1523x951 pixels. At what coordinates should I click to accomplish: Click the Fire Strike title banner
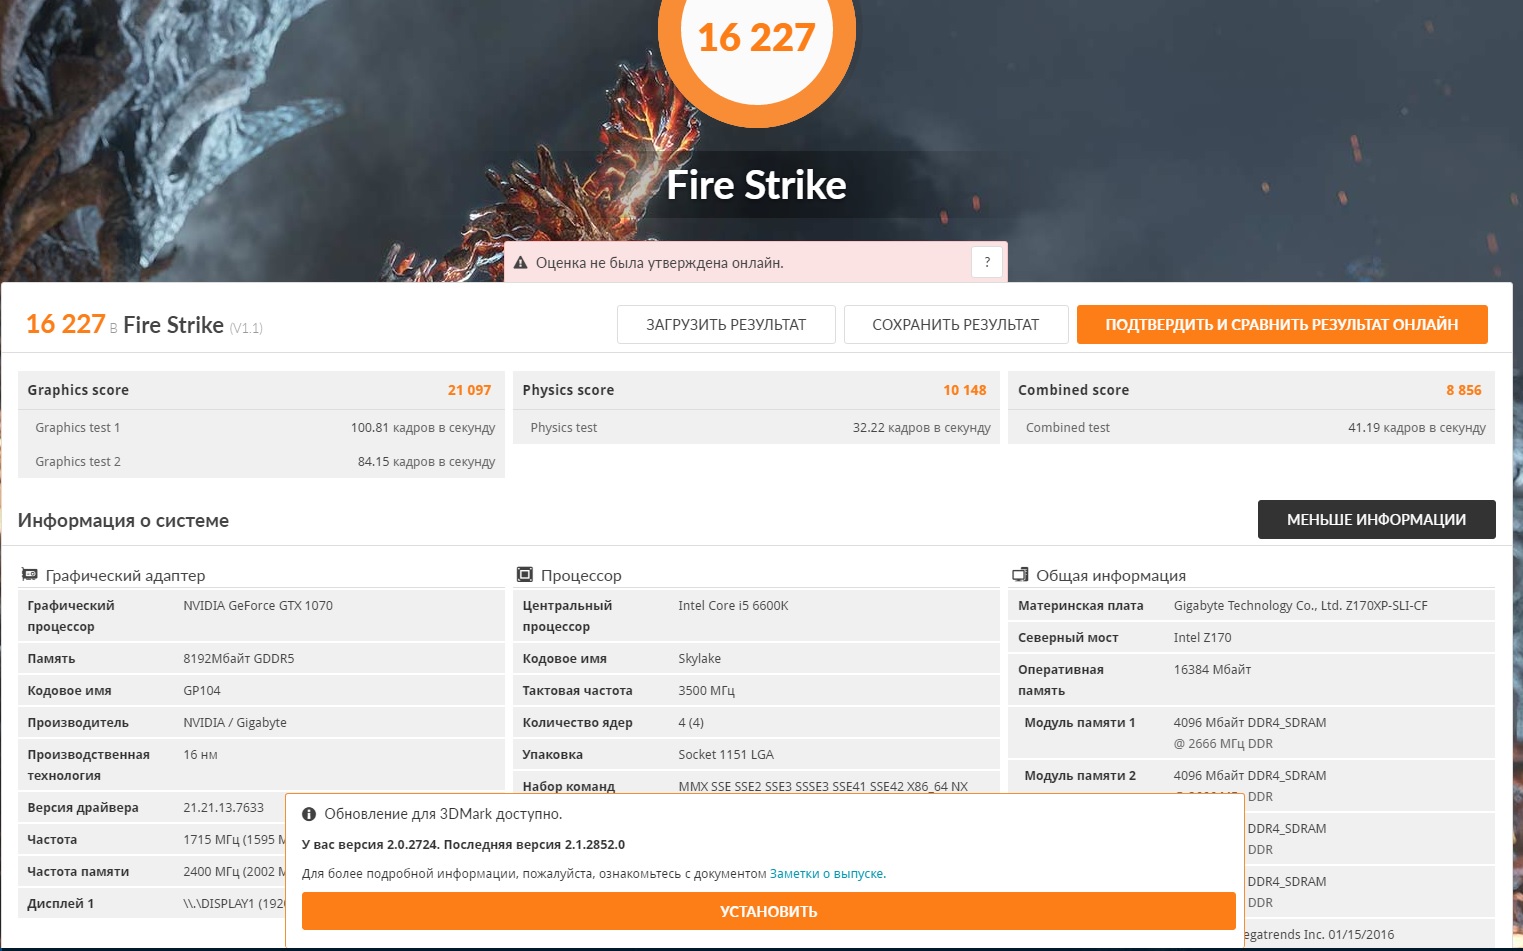(x=757, y=185)
